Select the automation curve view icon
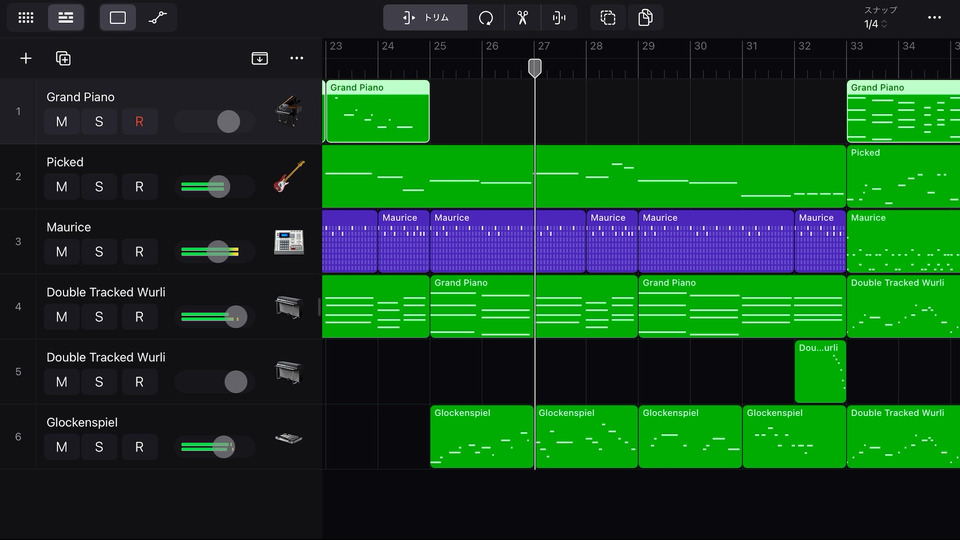 (157, 18)
